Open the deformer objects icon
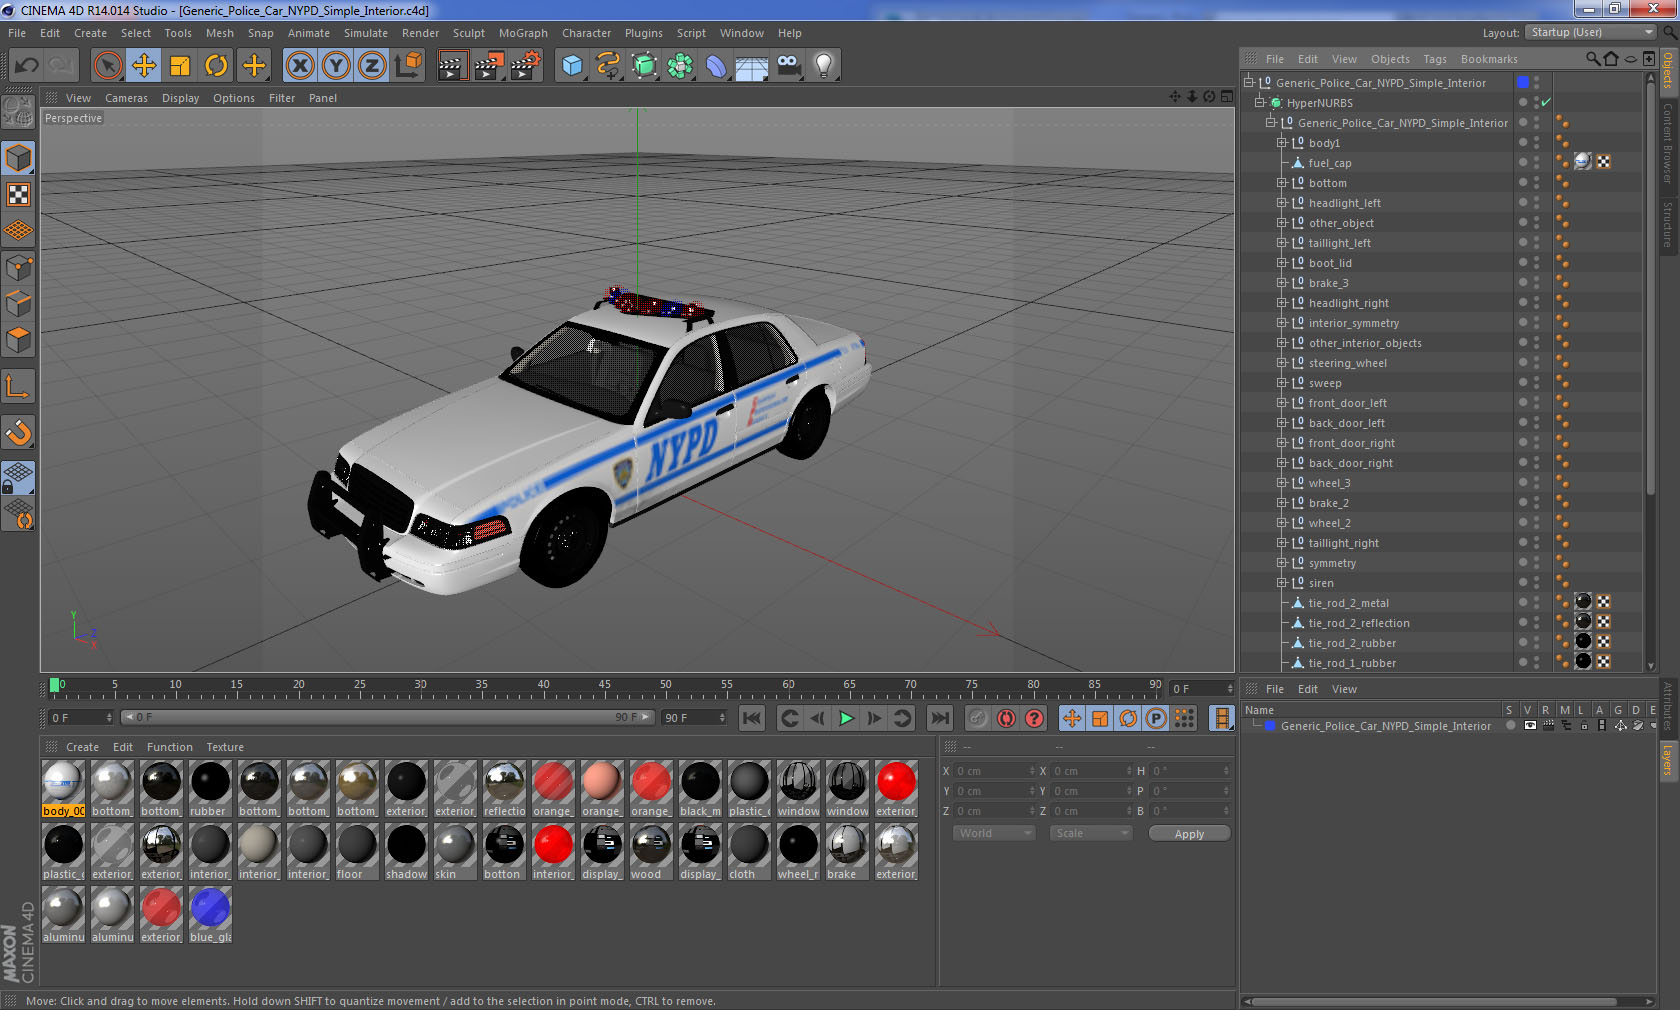Screen dimensions: 1680x1010 tap(716, 66)
